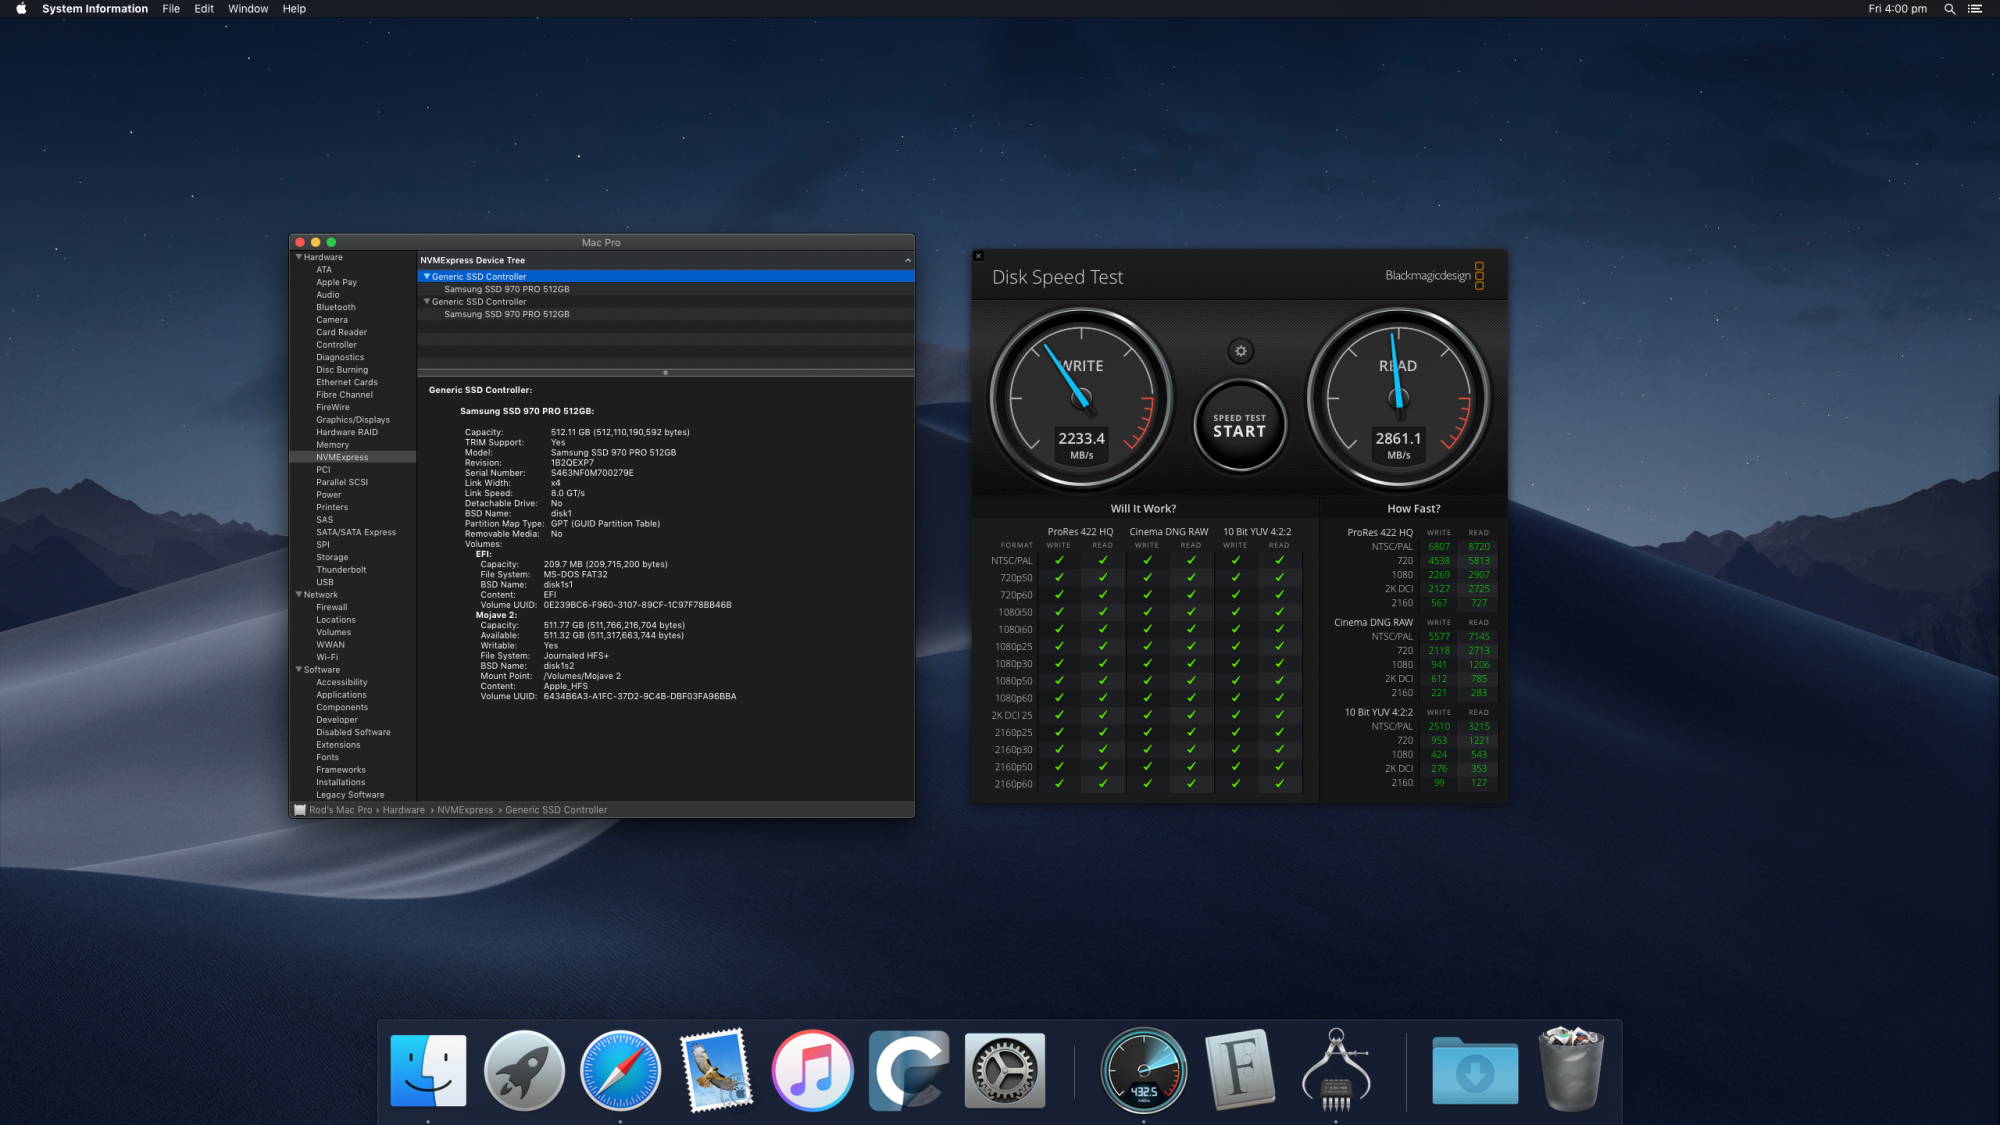2000x1125 pixels.
Task: Start the speed test
Action: (1239, 427)
